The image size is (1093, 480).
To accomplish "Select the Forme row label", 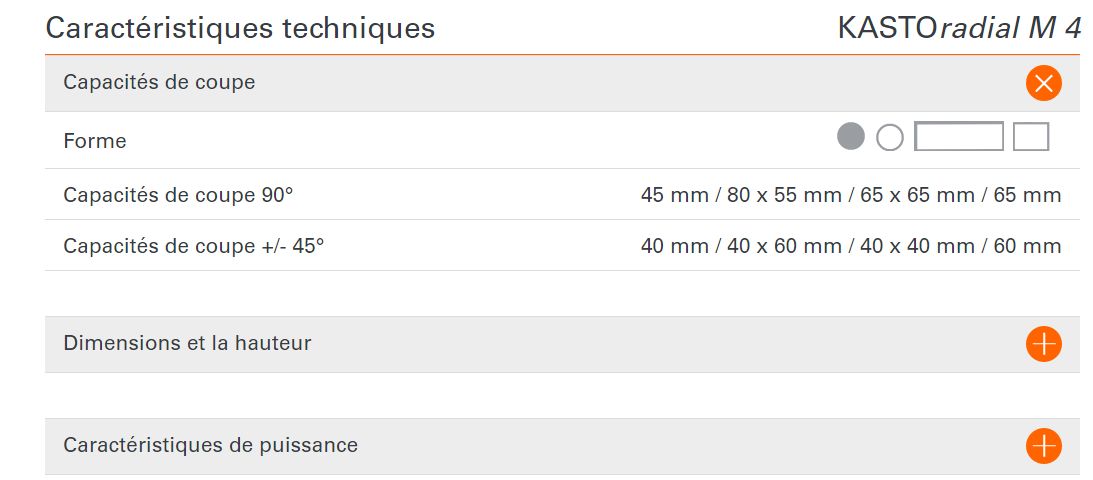I will tap(95, 141).
